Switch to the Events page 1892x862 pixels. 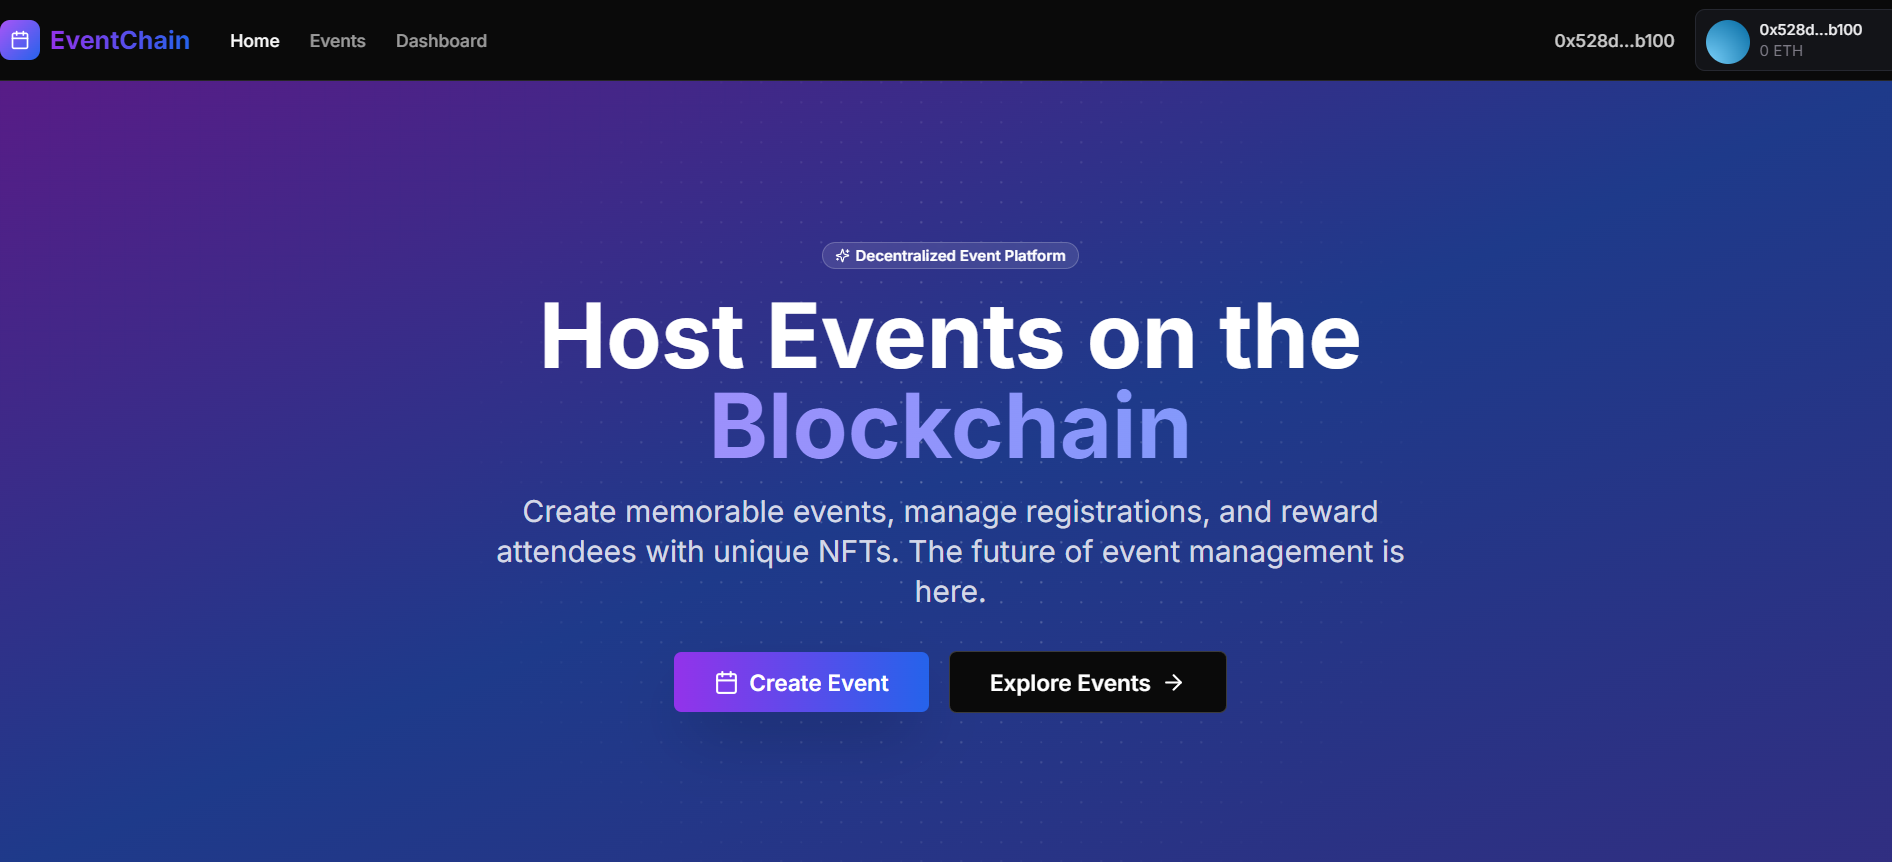[337, 41]
